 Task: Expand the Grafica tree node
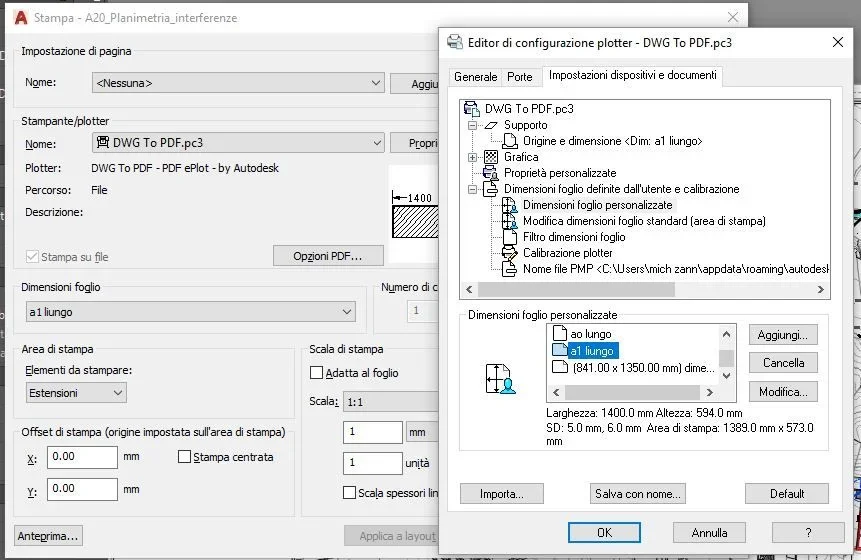point(472,157)
